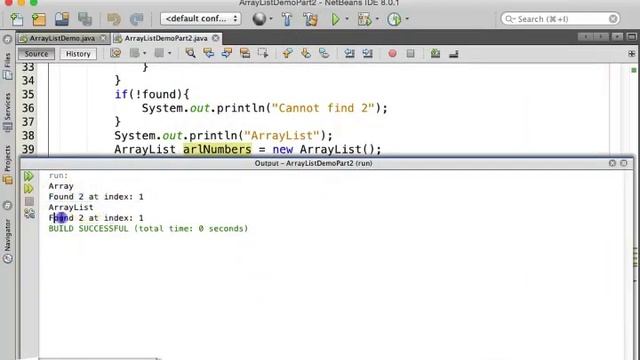Click Next Bookmark icon
The width and height of the screenshot is (640, 360).
[x=306, y=53]
